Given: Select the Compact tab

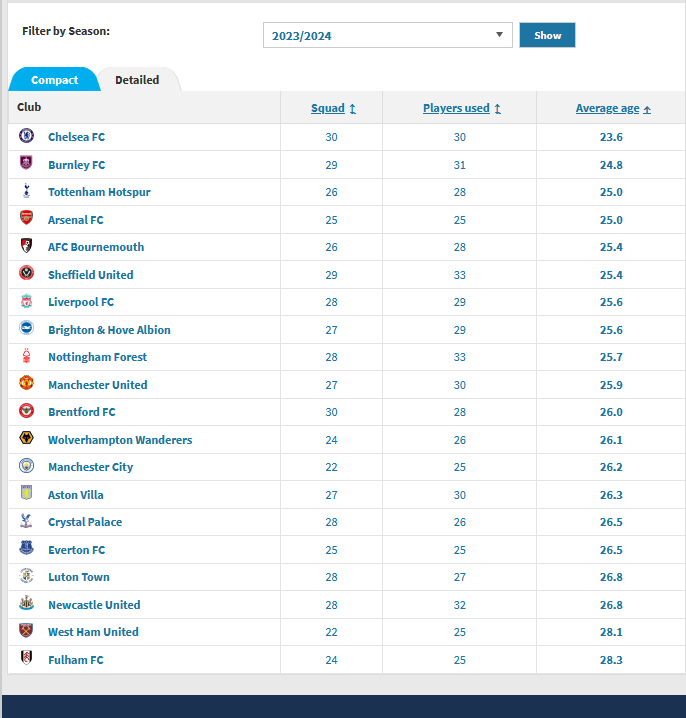Looking at the screenshot, I should click(54, 80).
